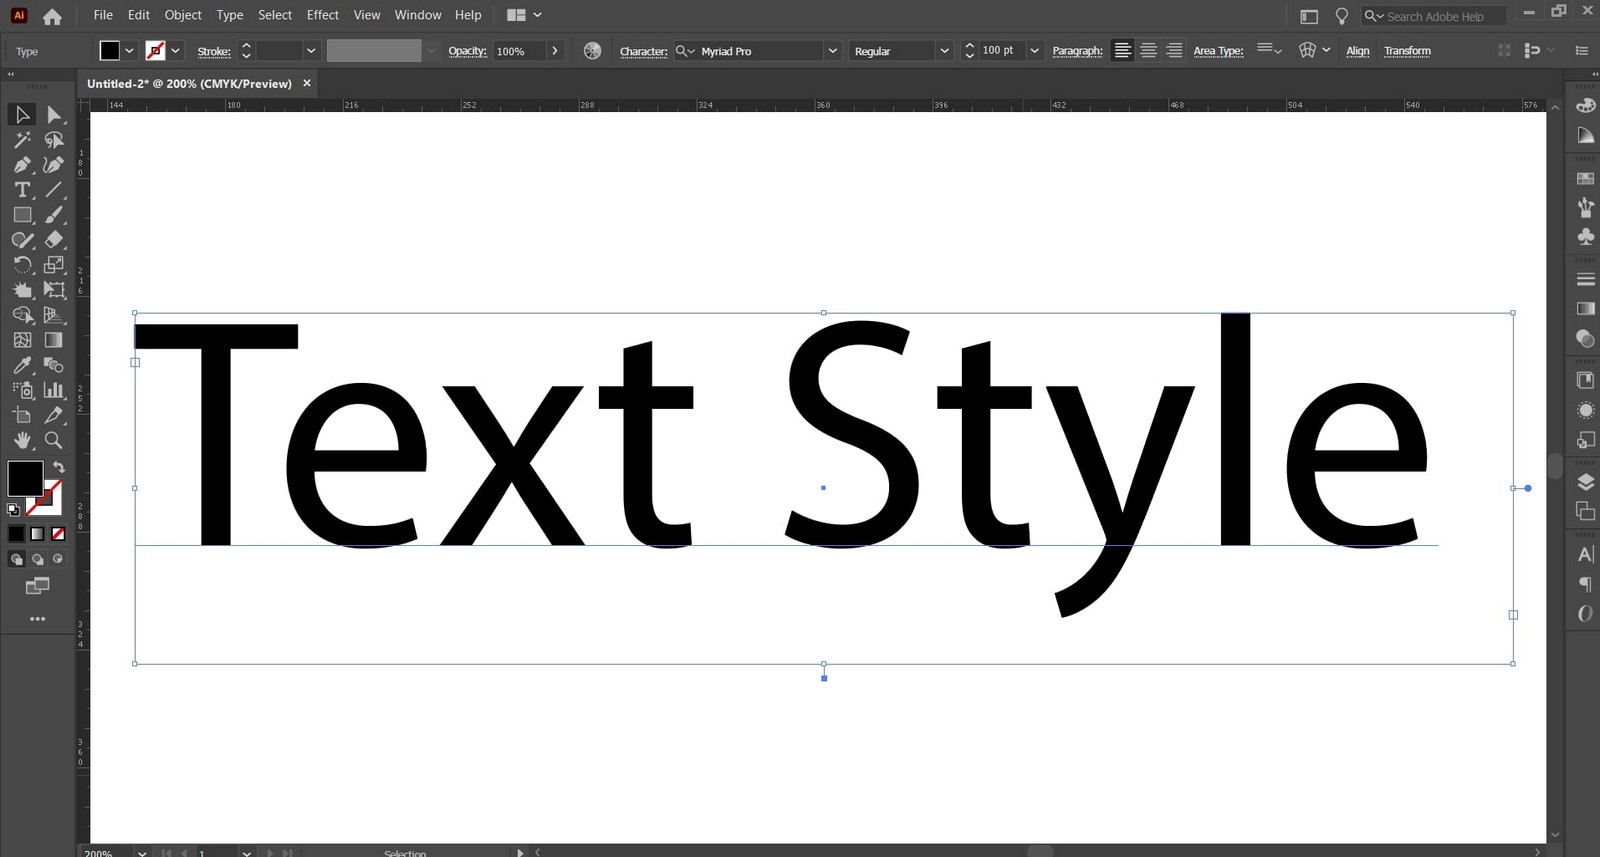
Task: Click the Transform link
Action: click(1407, 51)
